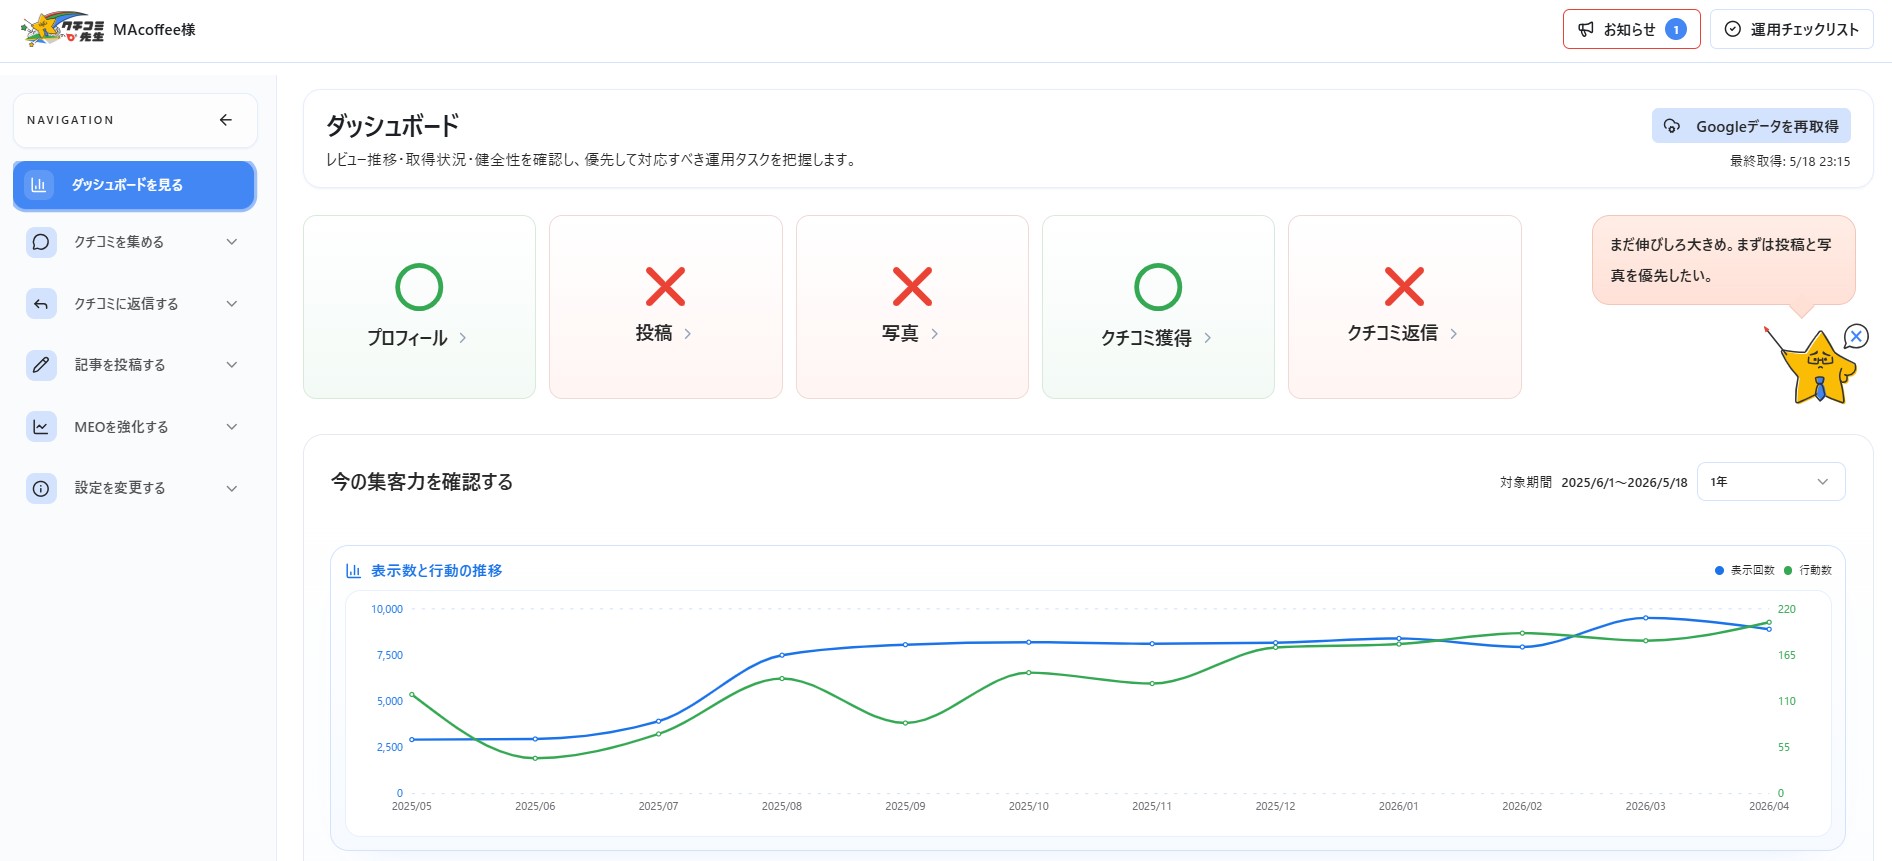Open the 投稿 status card
Viewport: 1892px width, 861px height.
[x=665, y=307]
